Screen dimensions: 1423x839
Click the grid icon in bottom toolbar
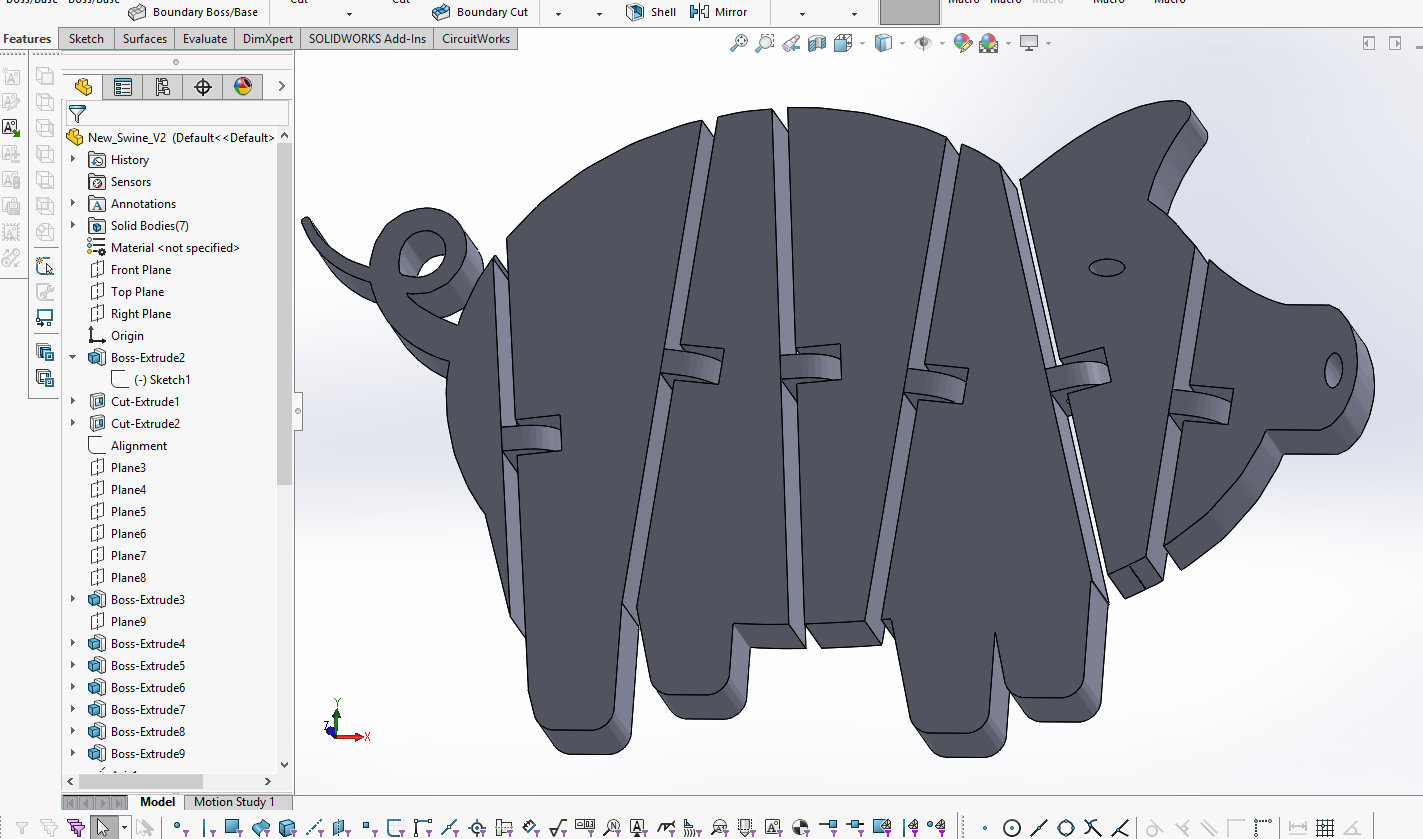pos(1325,828)
